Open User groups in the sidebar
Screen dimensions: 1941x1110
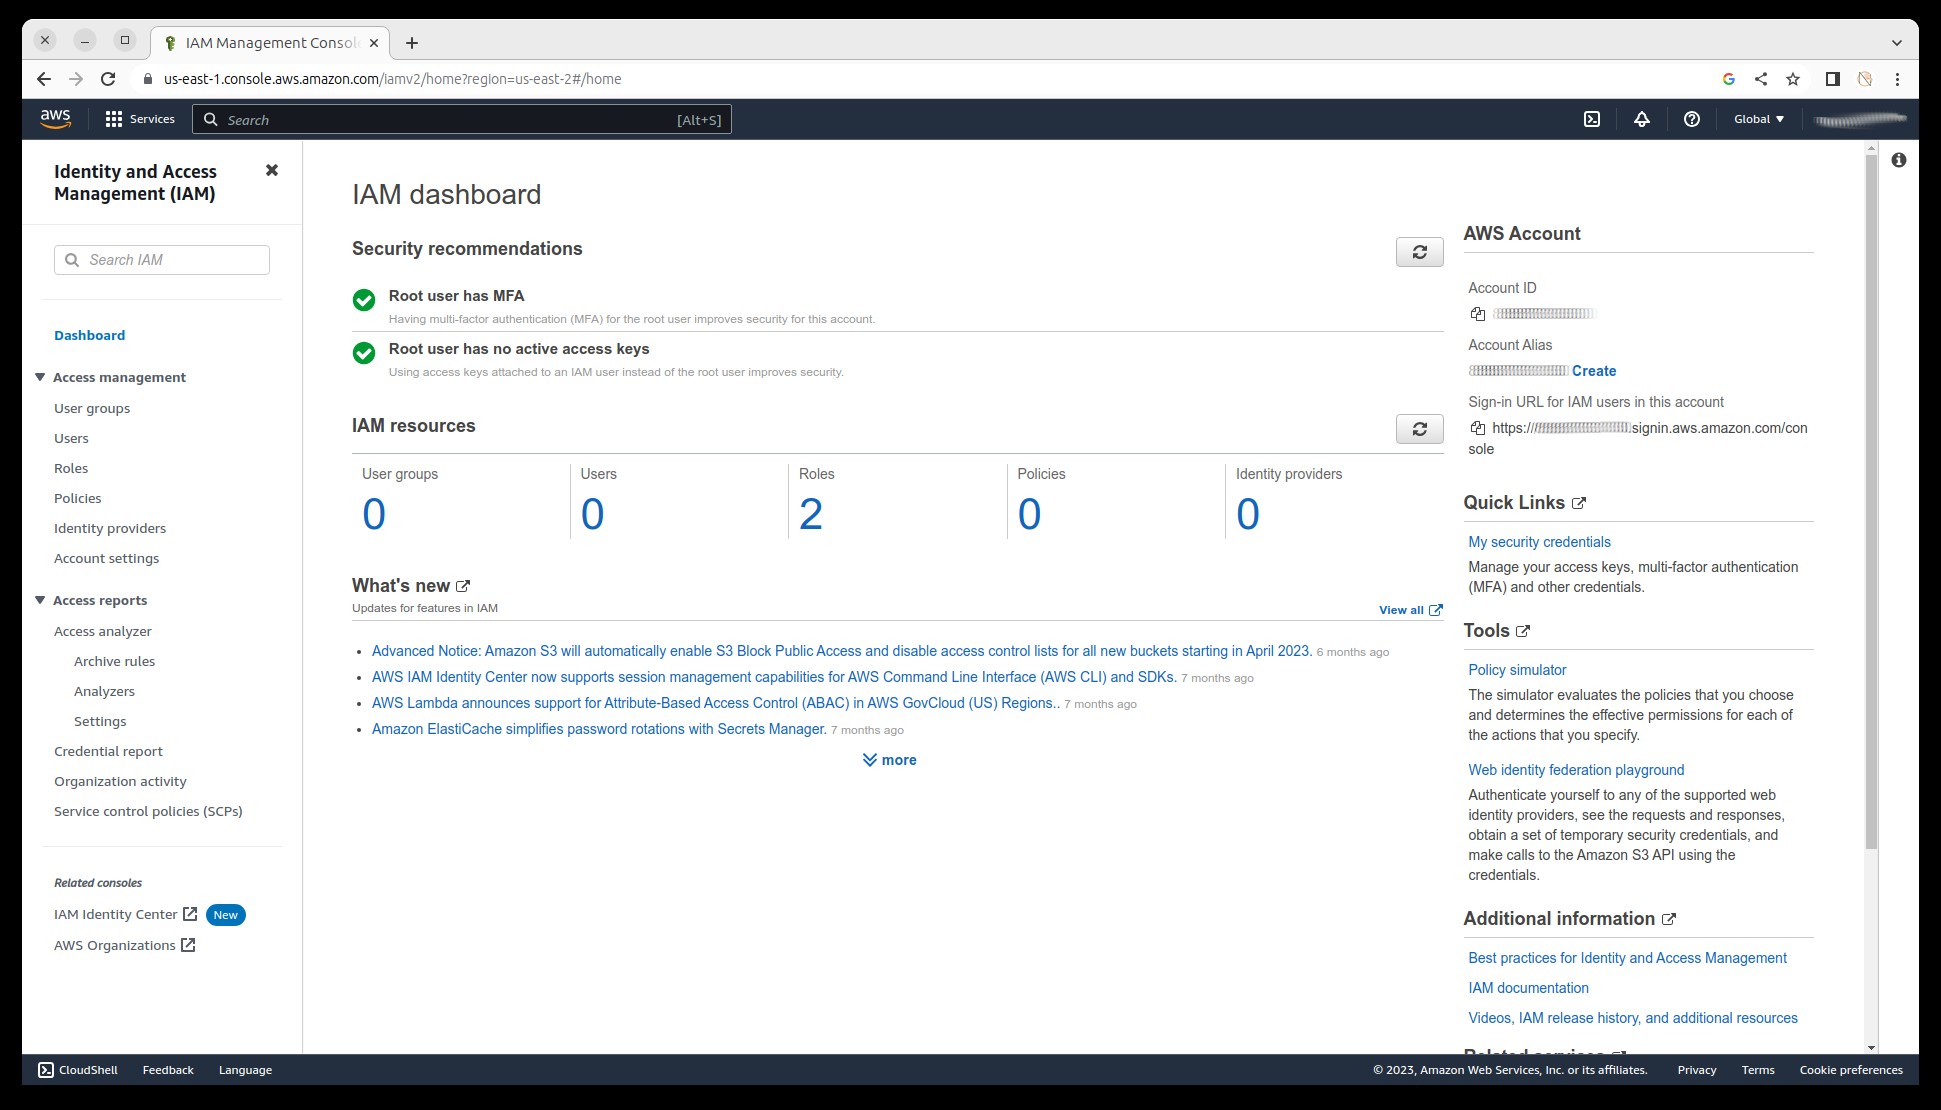tap(92, 408)
